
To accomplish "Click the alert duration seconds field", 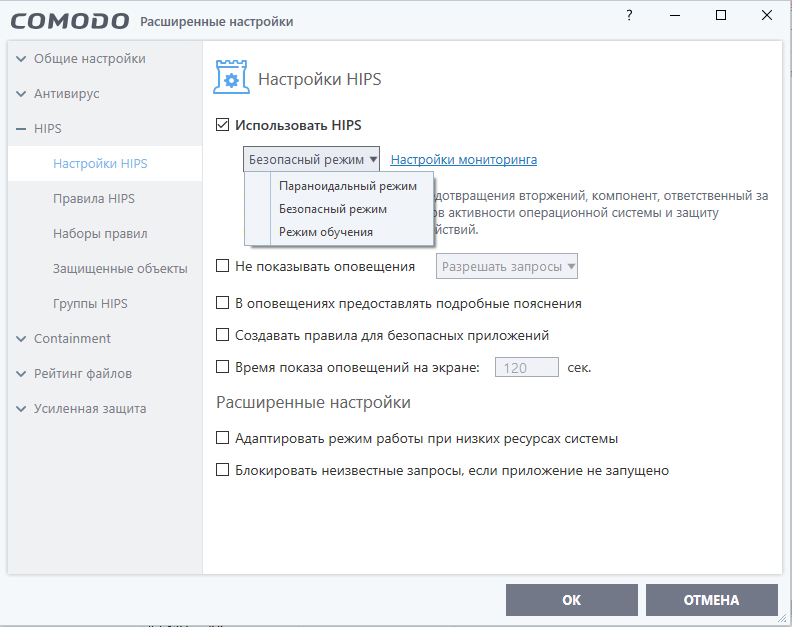I will pyautogui.click(x=526, y=367).
